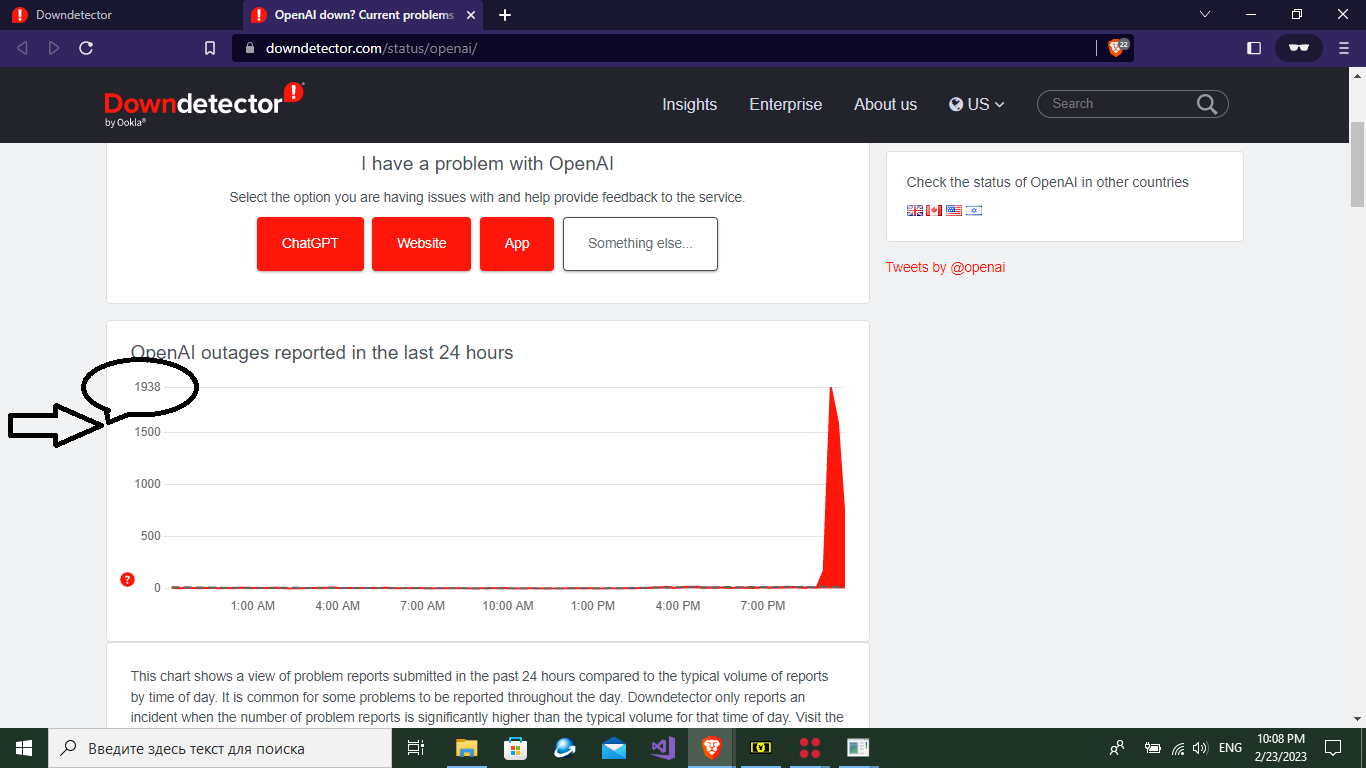Screen dimensions: 1366x768
Task: Open the US country selector dropdown
Action: [977, 104]
